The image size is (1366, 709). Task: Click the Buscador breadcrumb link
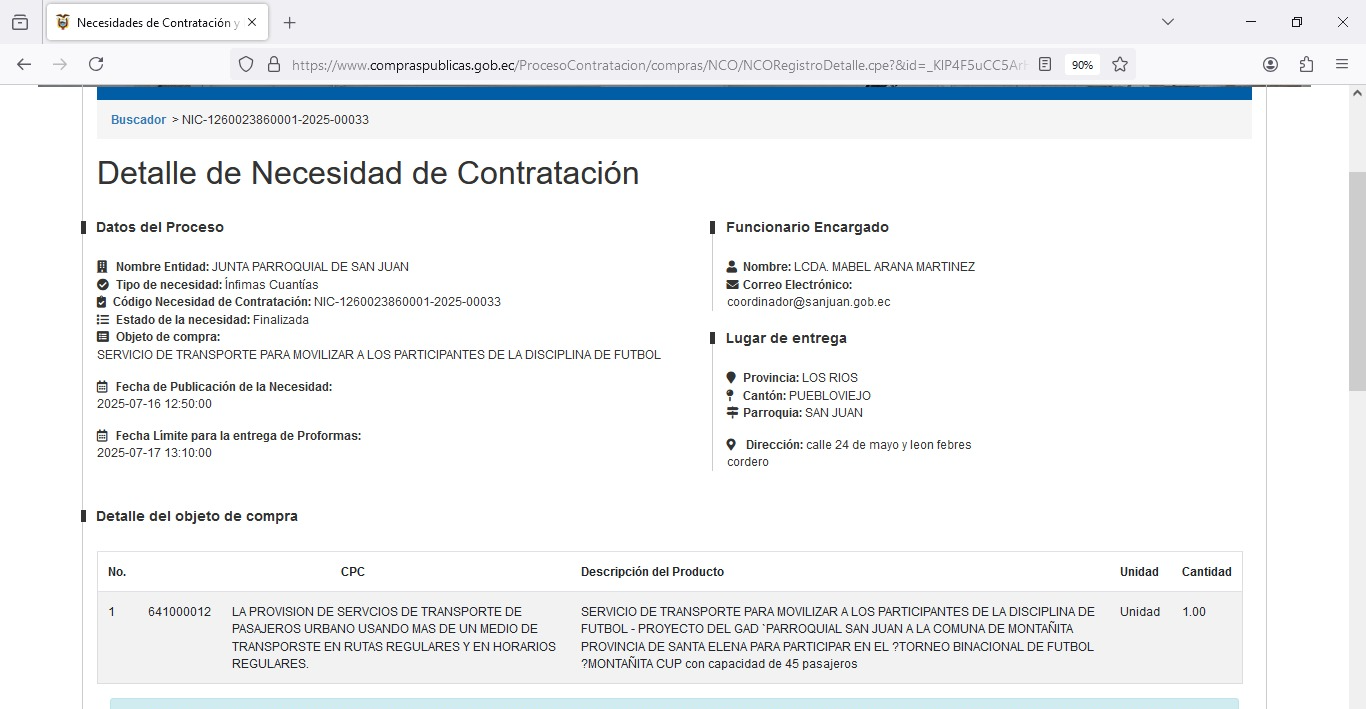(138, 120)
